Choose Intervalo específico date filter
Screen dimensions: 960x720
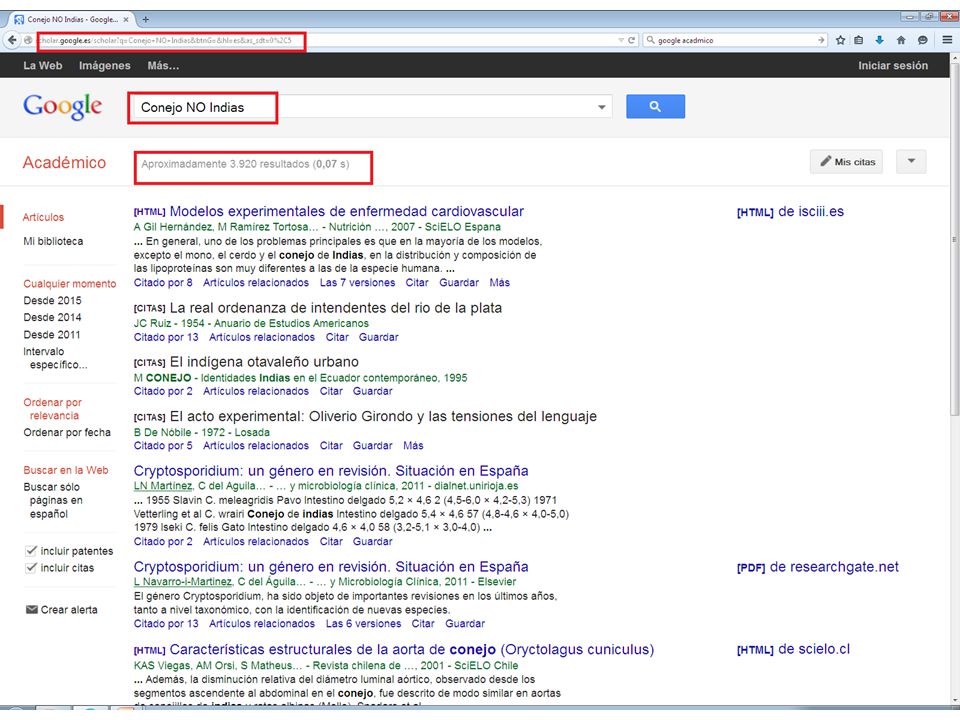click(55, 358)
